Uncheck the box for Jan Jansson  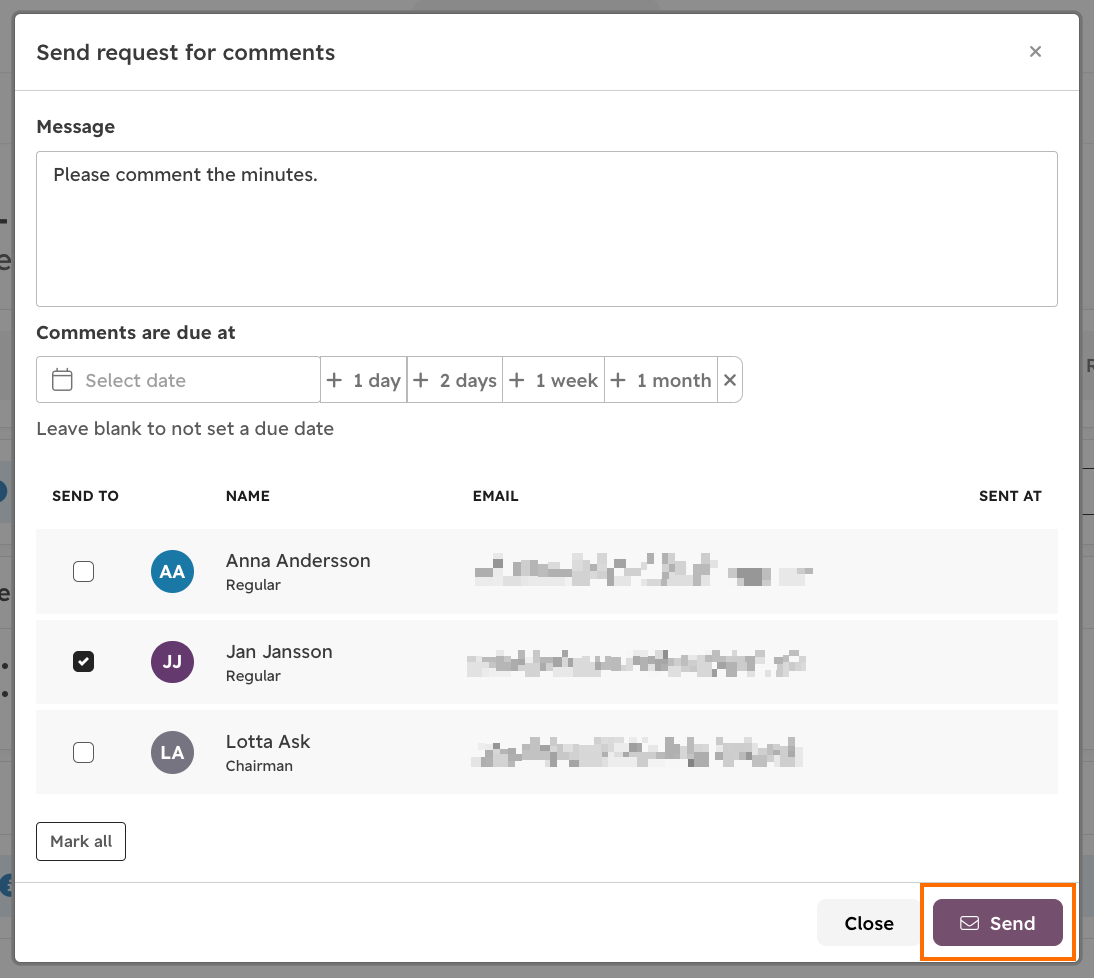(x=84, y=661)
